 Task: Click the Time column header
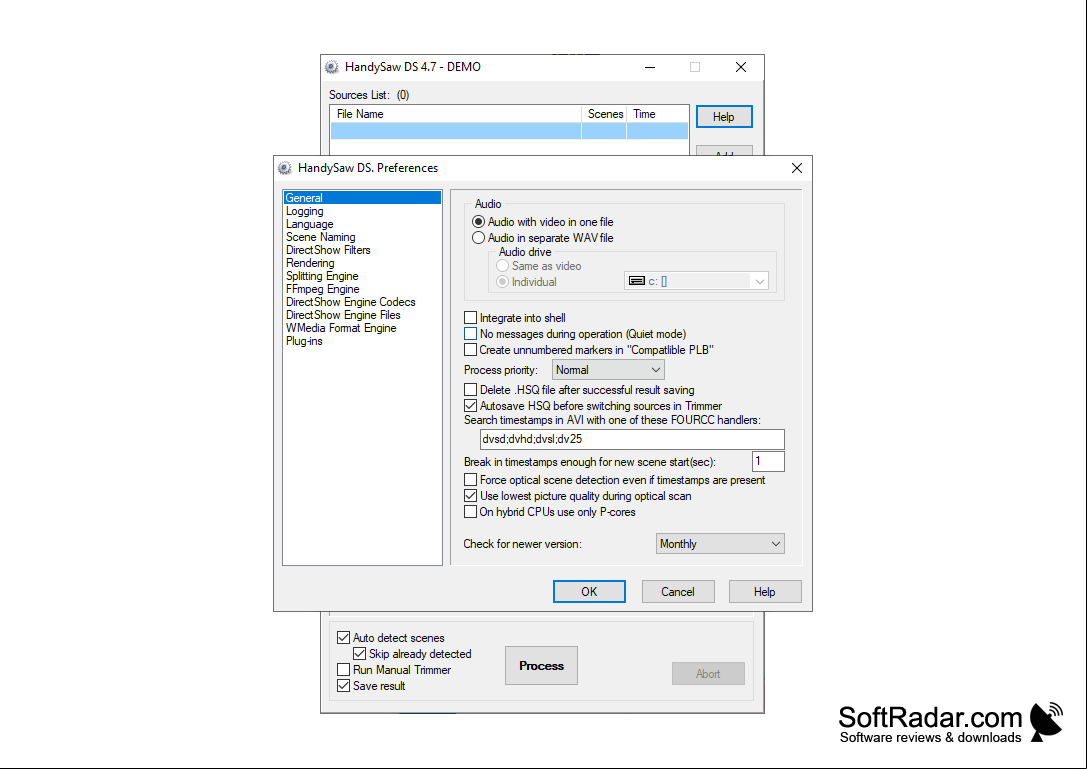tap(658, 114)
